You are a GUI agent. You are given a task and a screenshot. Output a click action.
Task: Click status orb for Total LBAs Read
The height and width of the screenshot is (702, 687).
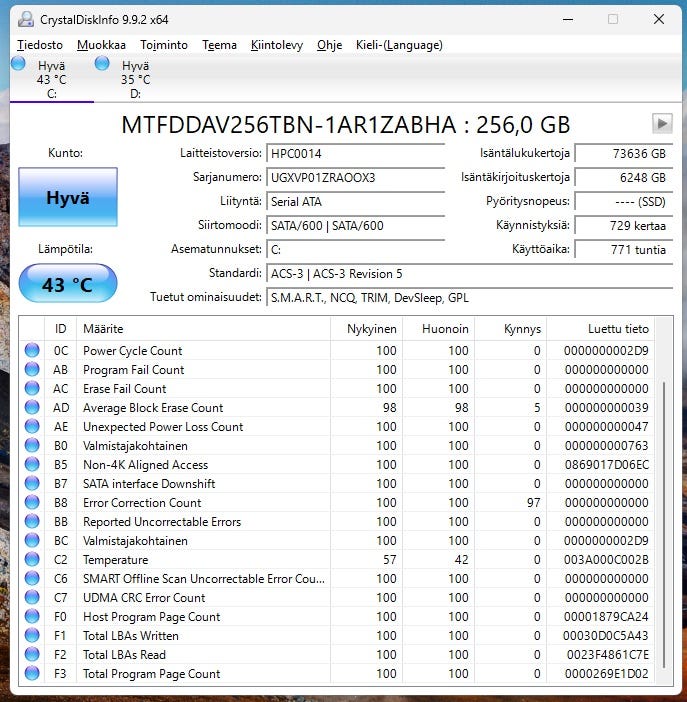[x=32, y=655]
